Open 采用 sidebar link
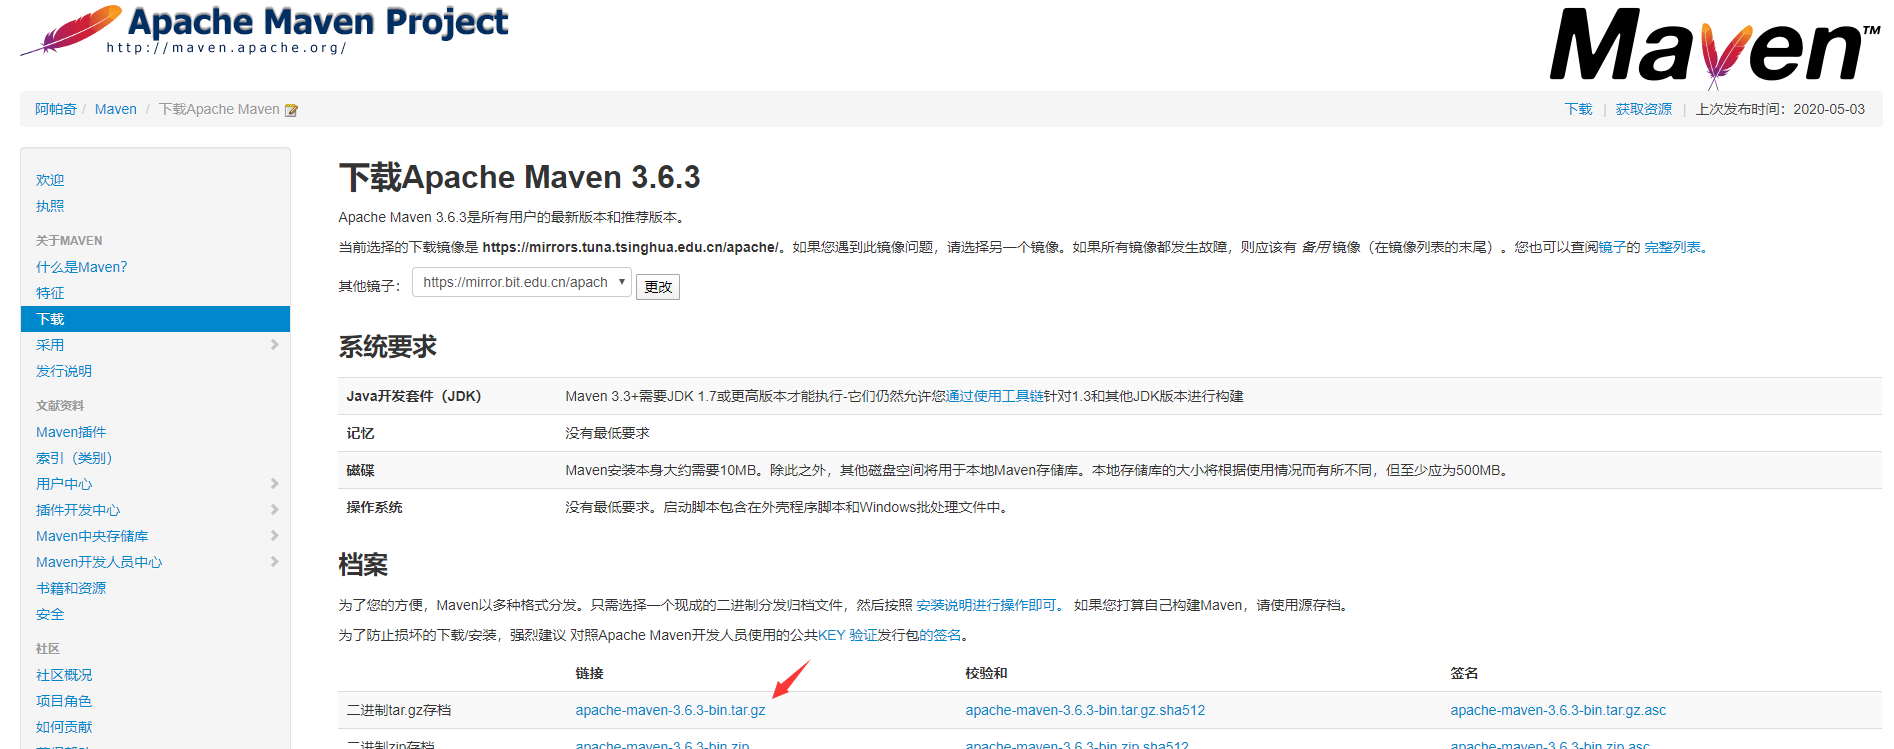 tap(50, 345)
